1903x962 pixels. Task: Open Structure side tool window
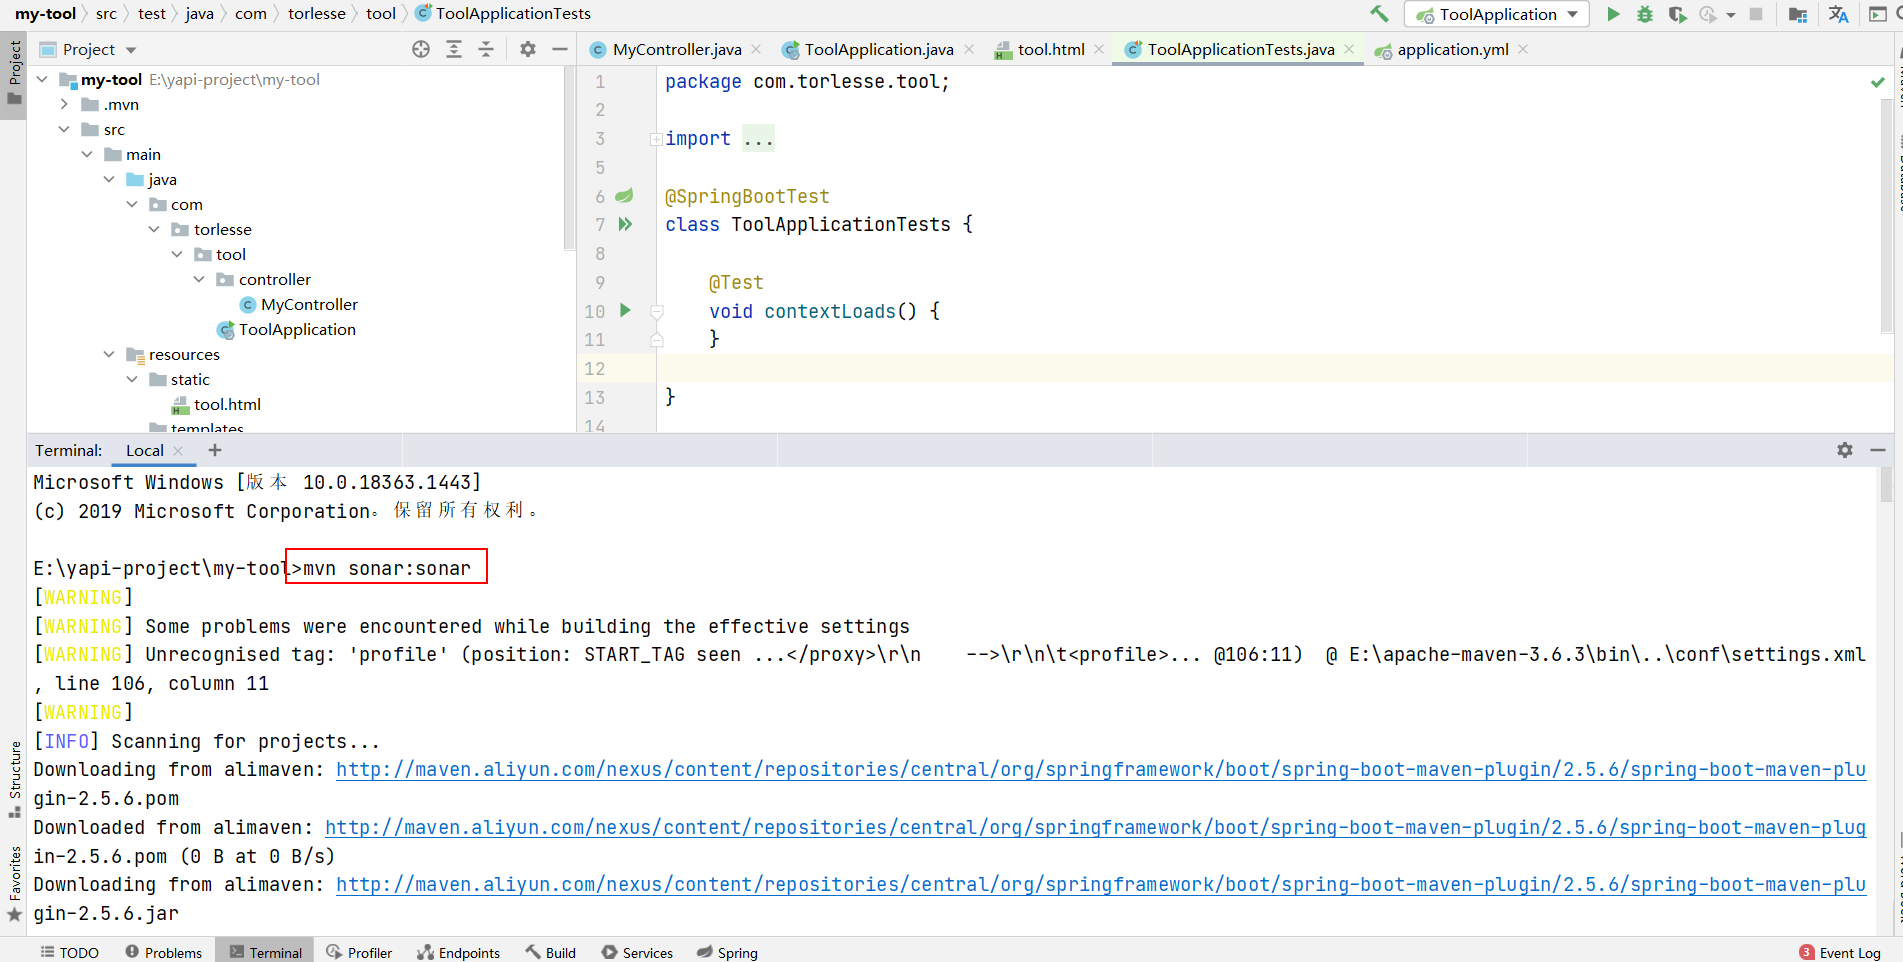tap(14, 780)
